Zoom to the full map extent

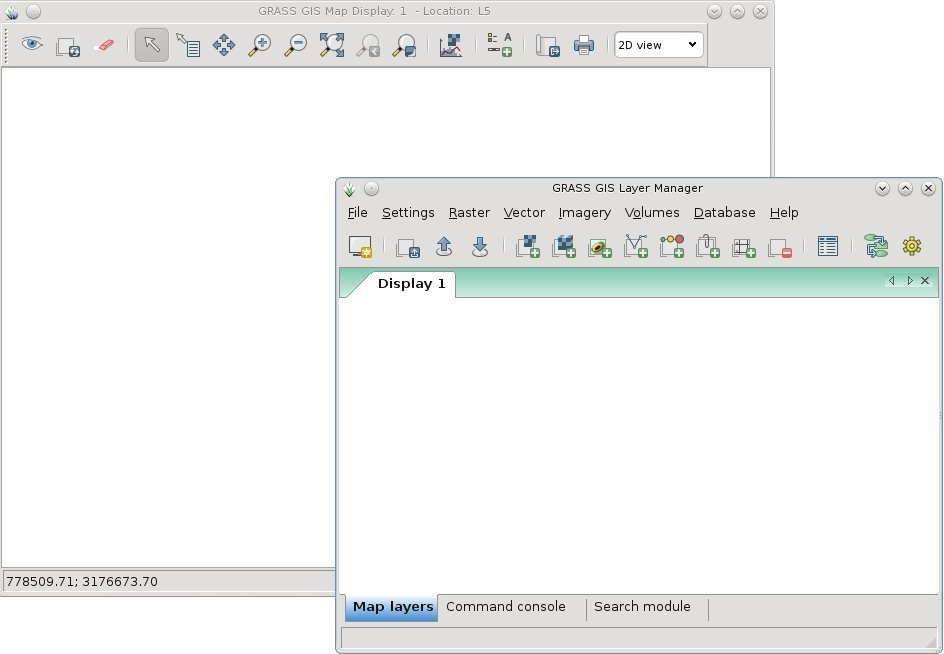(332, 45)
